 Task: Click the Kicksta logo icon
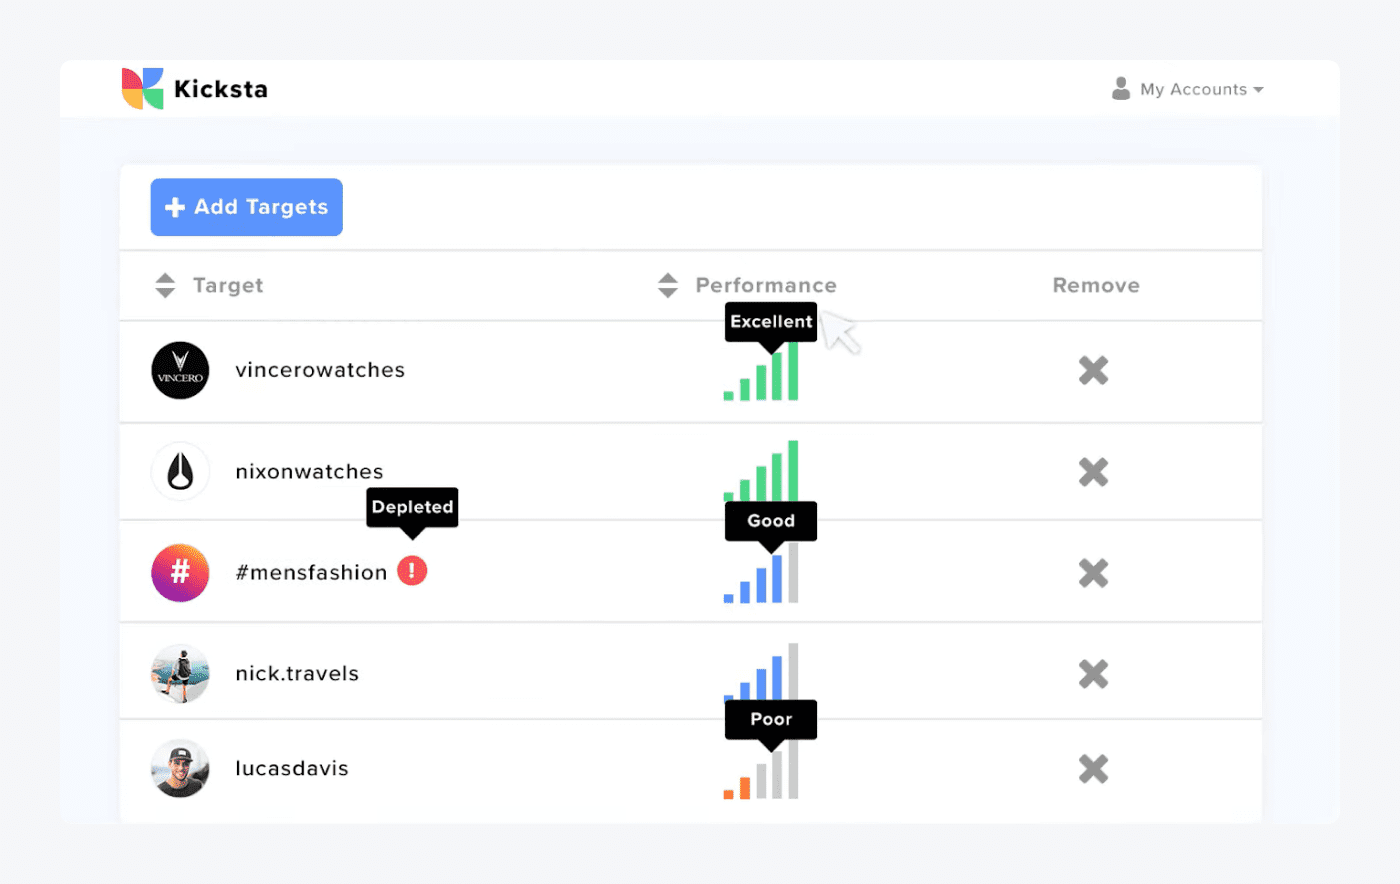pyautogui.click(x=142, y=89)
